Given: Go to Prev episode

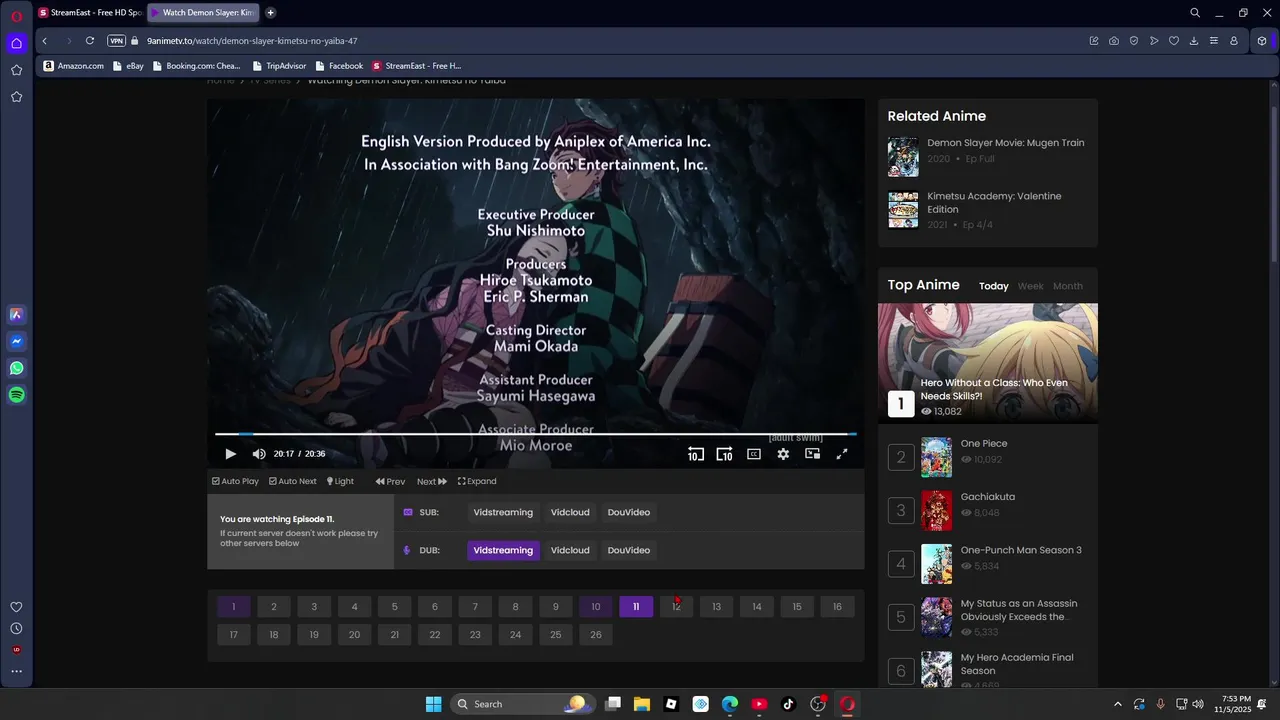Looking at the screenshot, I should (390, 481).
